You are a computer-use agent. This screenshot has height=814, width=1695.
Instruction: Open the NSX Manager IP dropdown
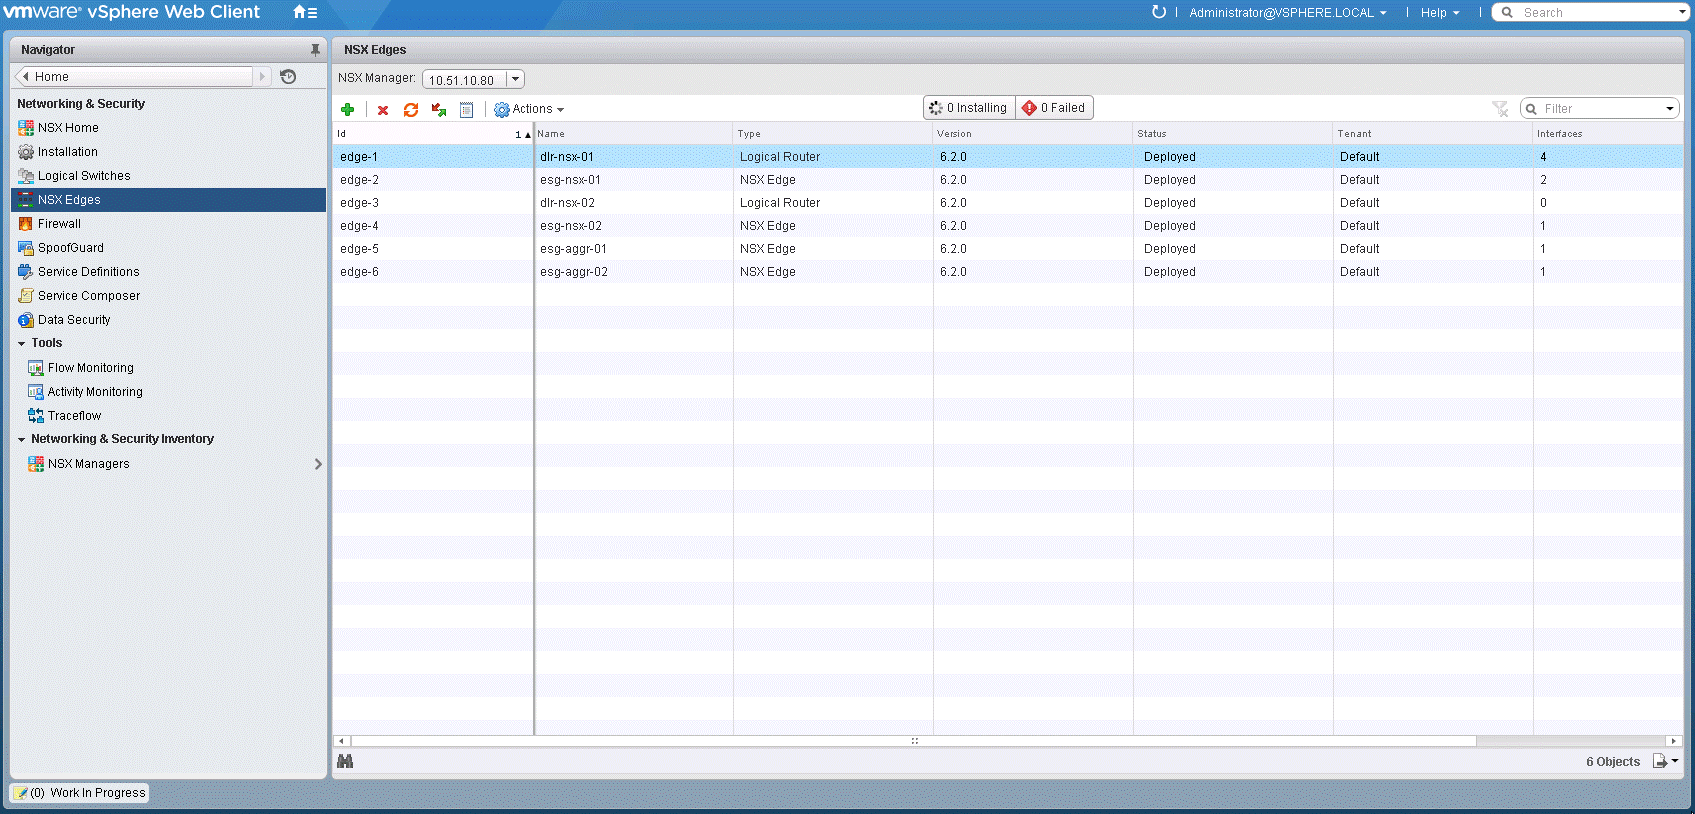pyautogui.click(x=515, y=80)
